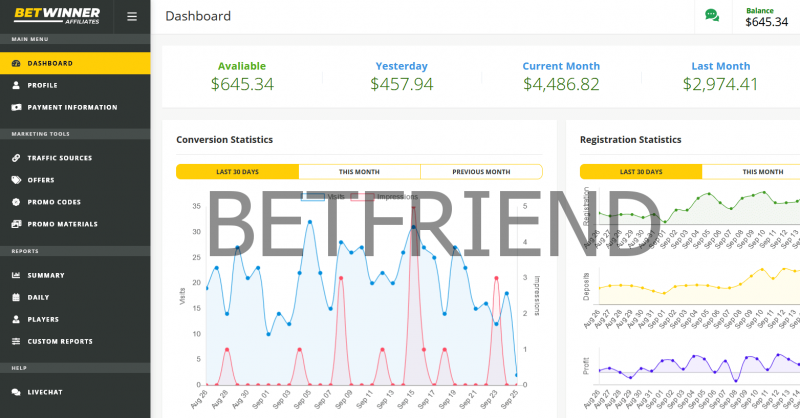Screen dimensions: 800x418
Task: Select Last 30 Days in Registration Statistics
Action: click(641, 171)
